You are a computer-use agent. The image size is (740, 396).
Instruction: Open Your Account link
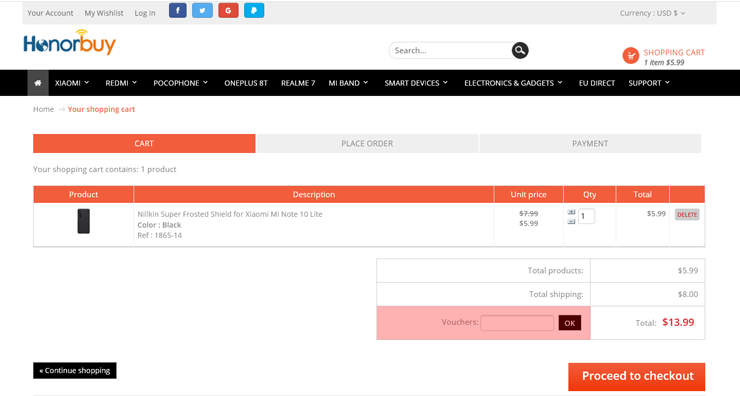pos(50,13)
